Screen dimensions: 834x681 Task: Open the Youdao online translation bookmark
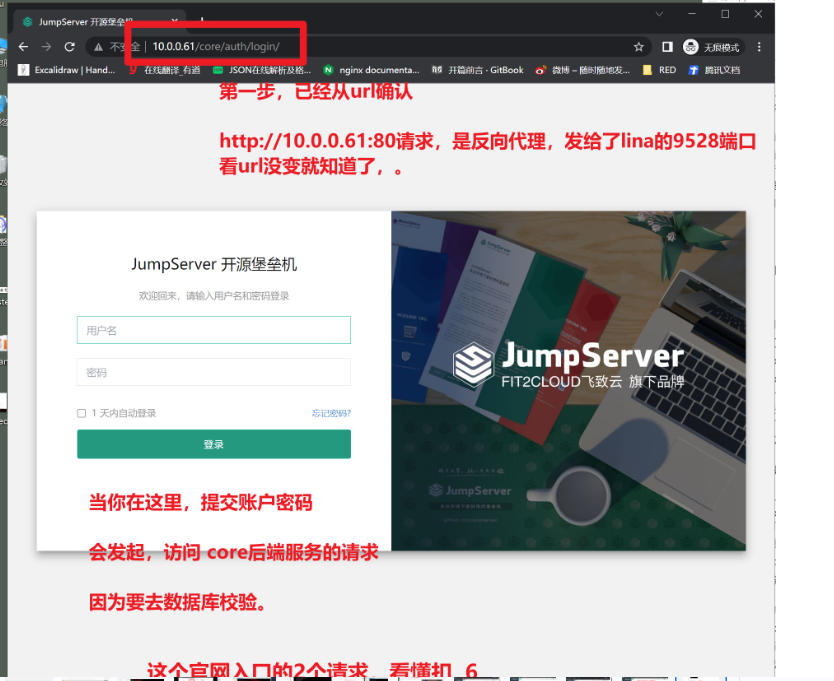(165, 70)
